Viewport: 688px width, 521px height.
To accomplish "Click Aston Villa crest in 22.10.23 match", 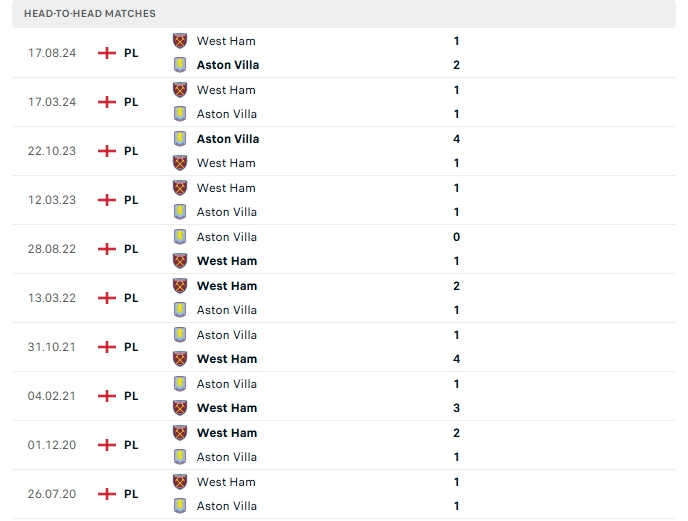I will point(180,139).
